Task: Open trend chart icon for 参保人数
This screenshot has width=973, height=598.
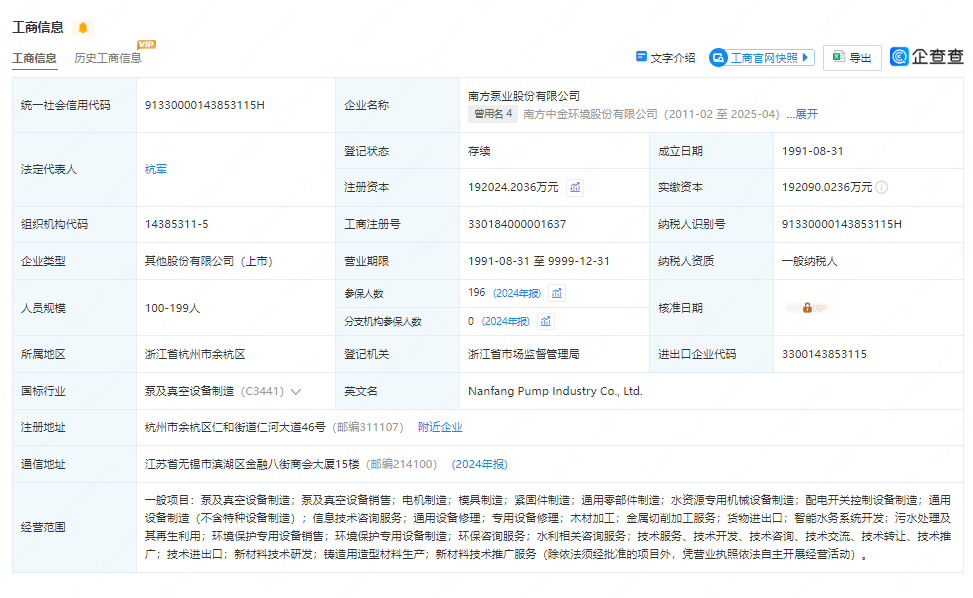Action: point(557,293)
